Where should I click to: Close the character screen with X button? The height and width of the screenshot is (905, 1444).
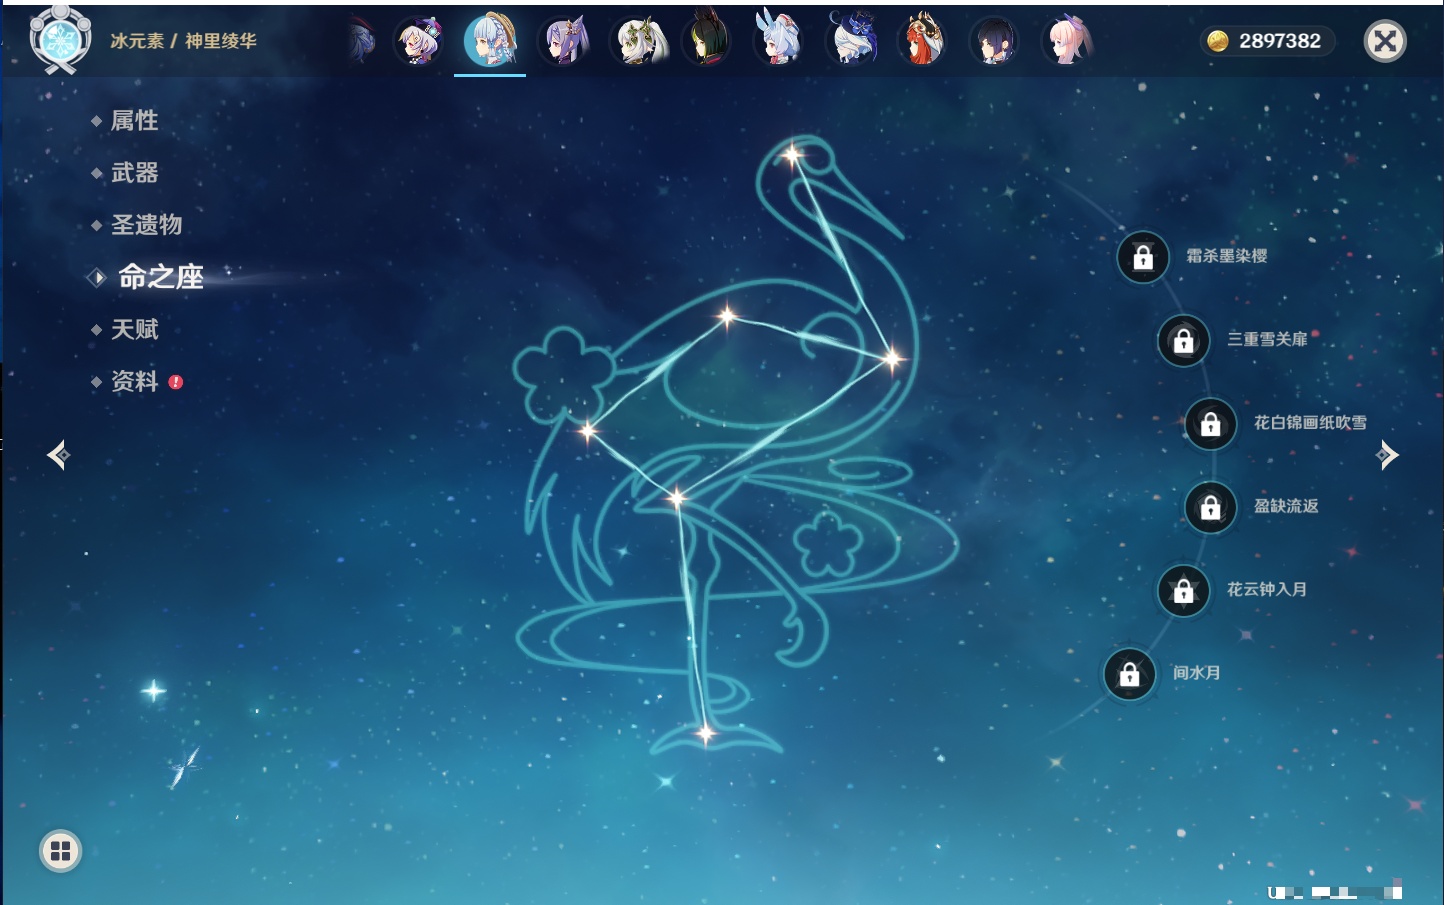pyautogui.click(x=1385, y=41)
